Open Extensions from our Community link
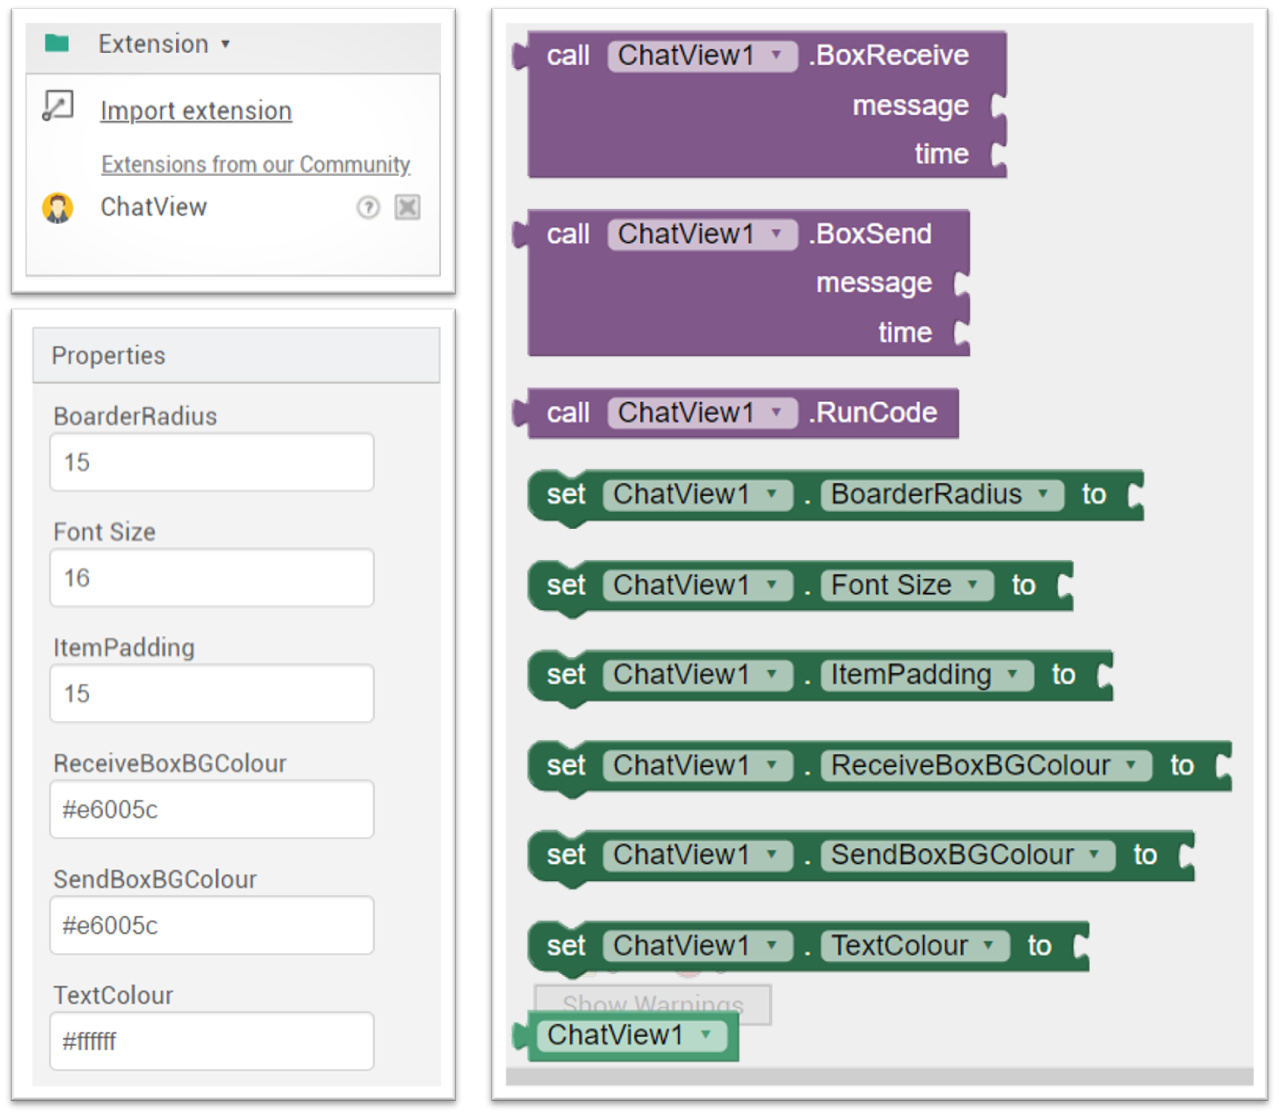1279x1115 pixels. click(x=255, y=164)
